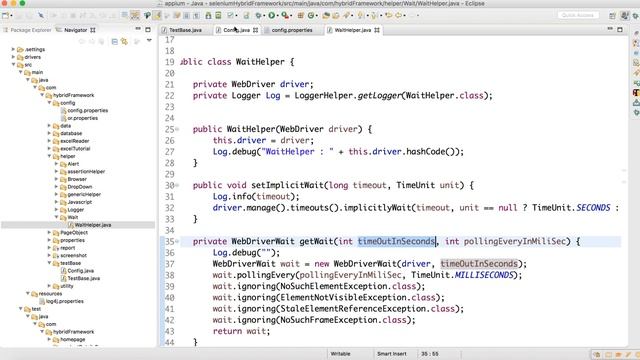The image size is (640, 360).
Task: Collapse the config folder node
Action: [x=49, y=102]
